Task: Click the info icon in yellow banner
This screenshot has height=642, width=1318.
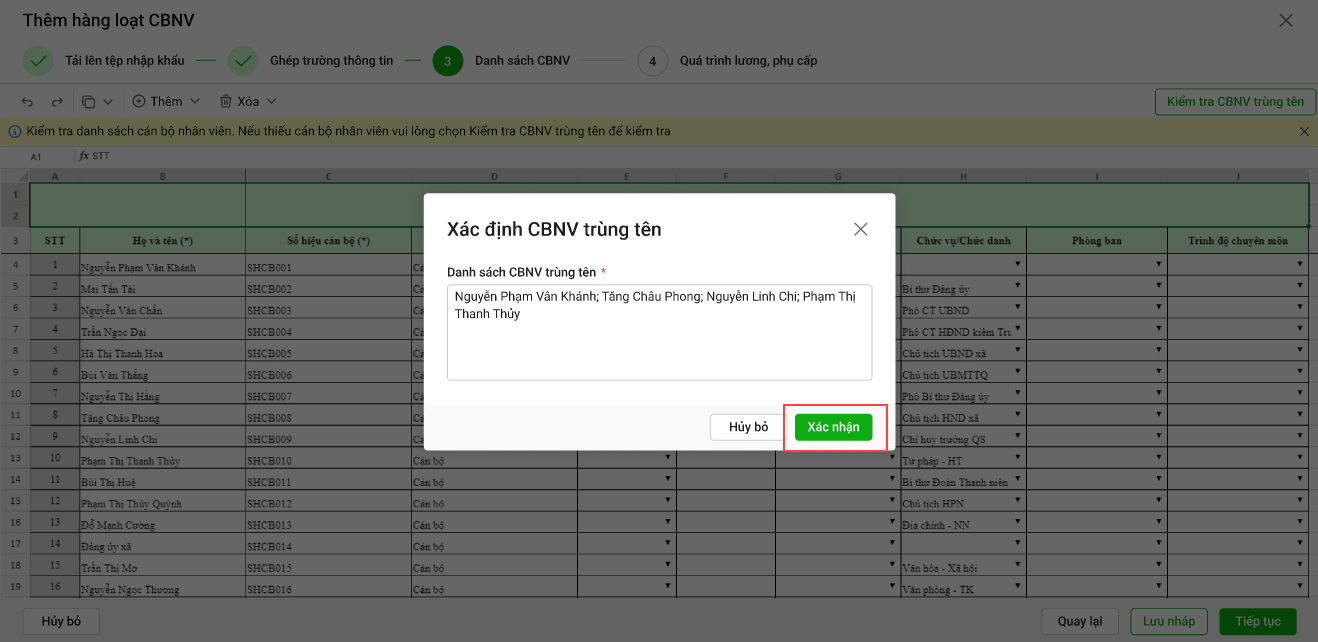Action: pyautogui.click(x=15, y=131)
